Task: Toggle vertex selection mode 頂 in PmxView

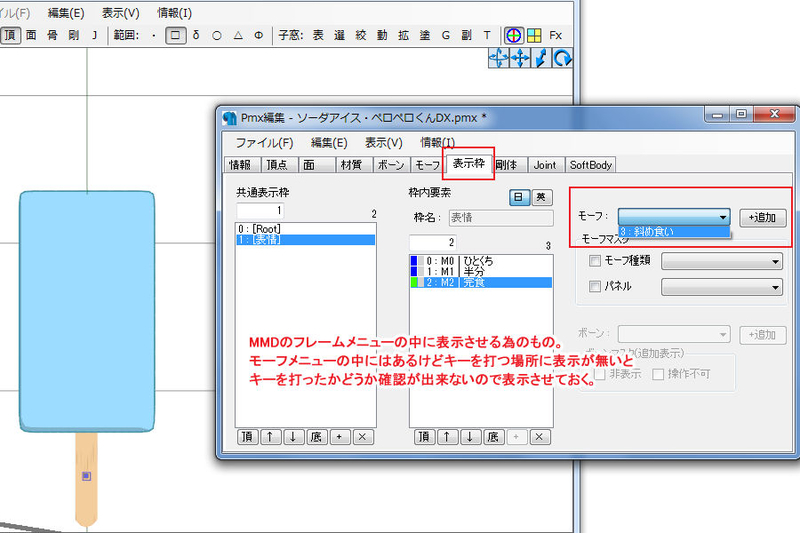Action: tap(10, 35)
